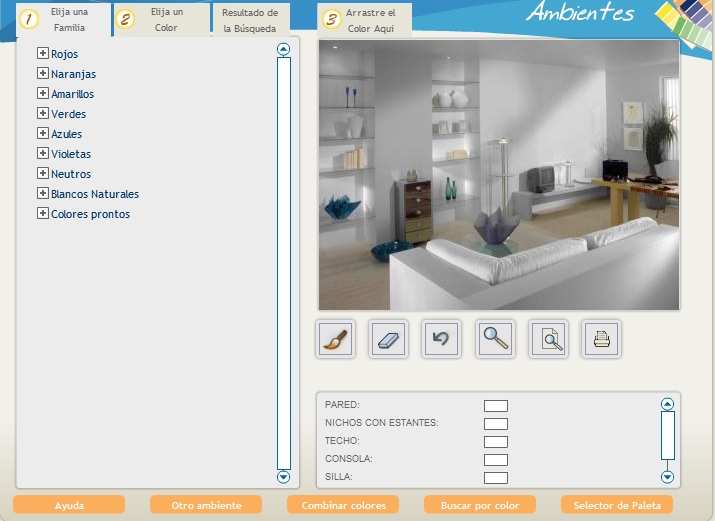Click the PARED label

(342, 405)
